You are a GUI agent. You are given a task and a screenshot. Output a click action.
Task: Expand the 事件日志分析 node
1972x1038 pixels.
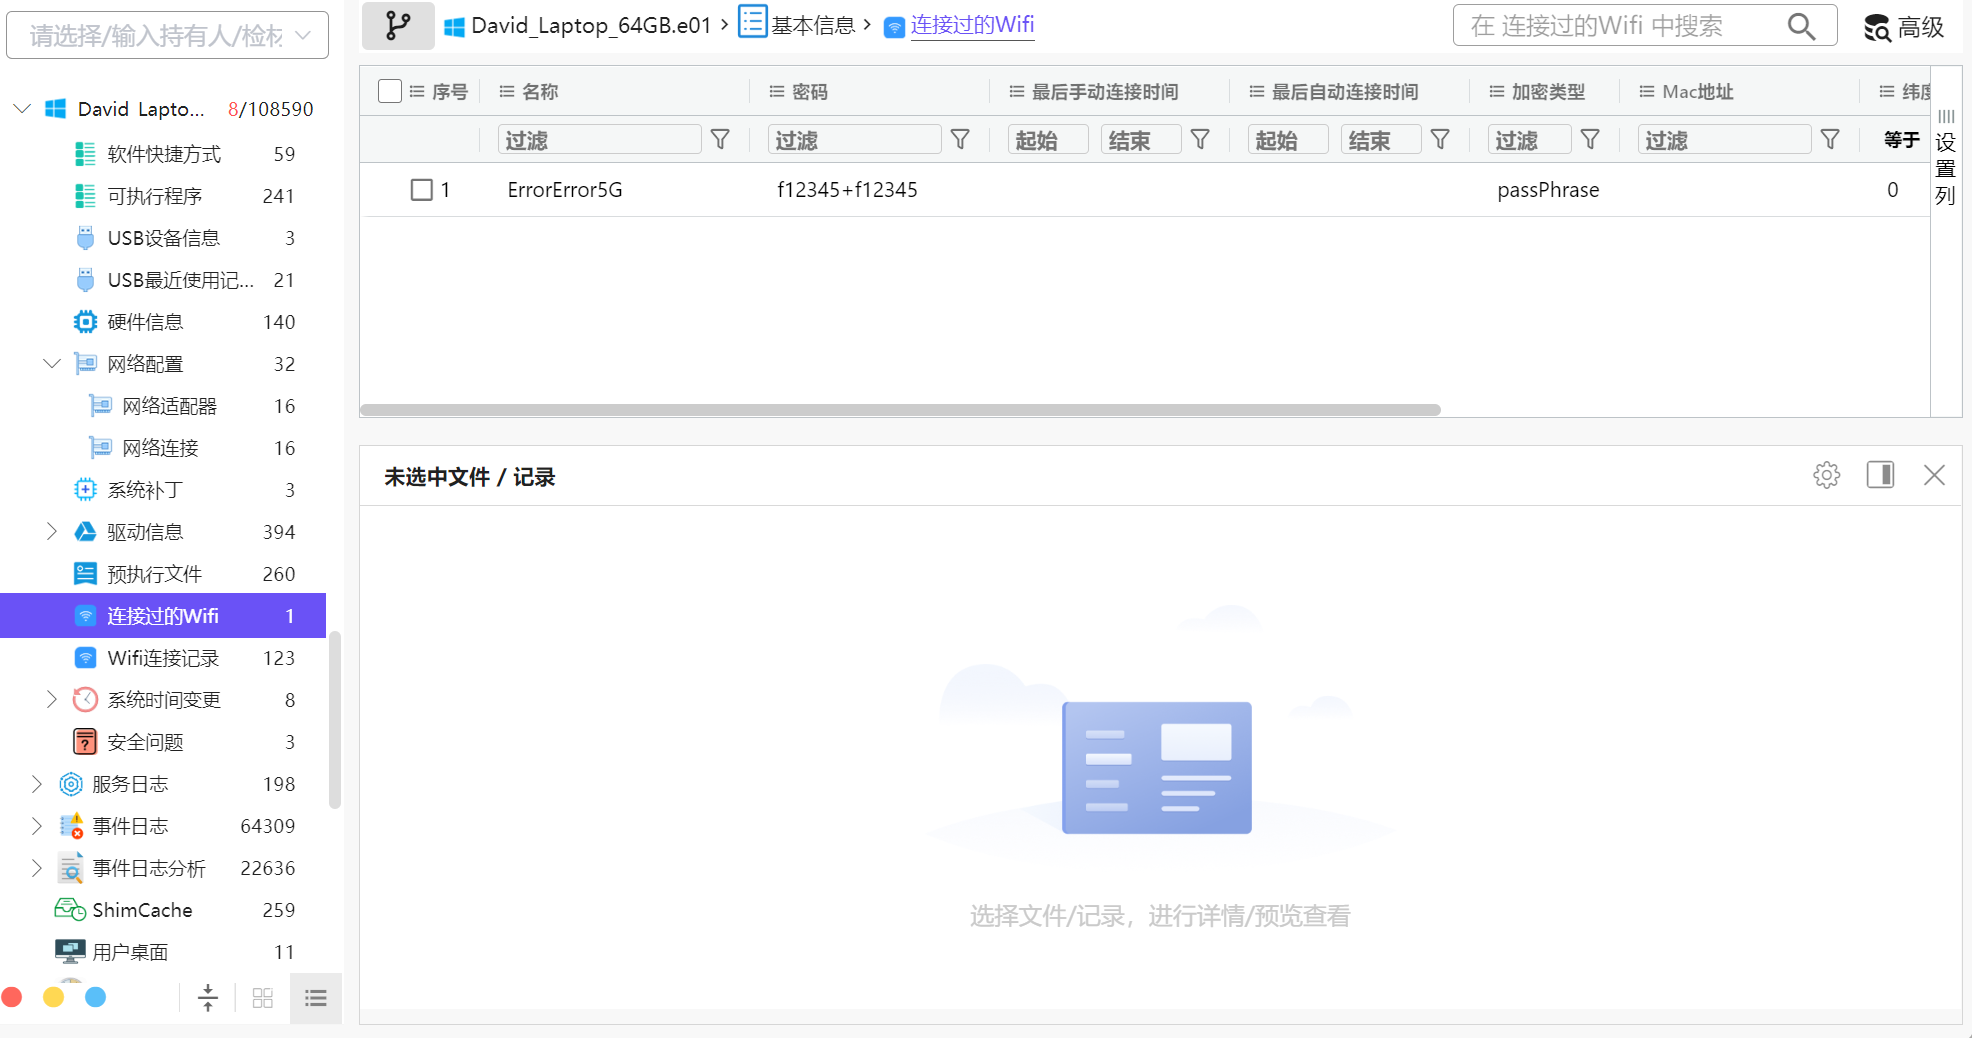click(37, 868)
